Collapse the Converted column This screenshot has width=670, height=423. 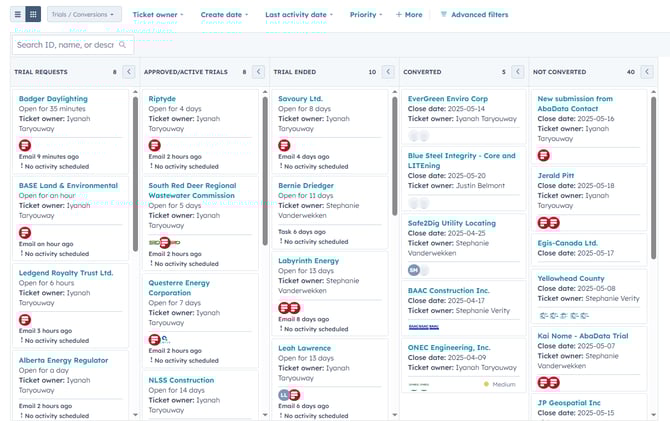(518, 72)
